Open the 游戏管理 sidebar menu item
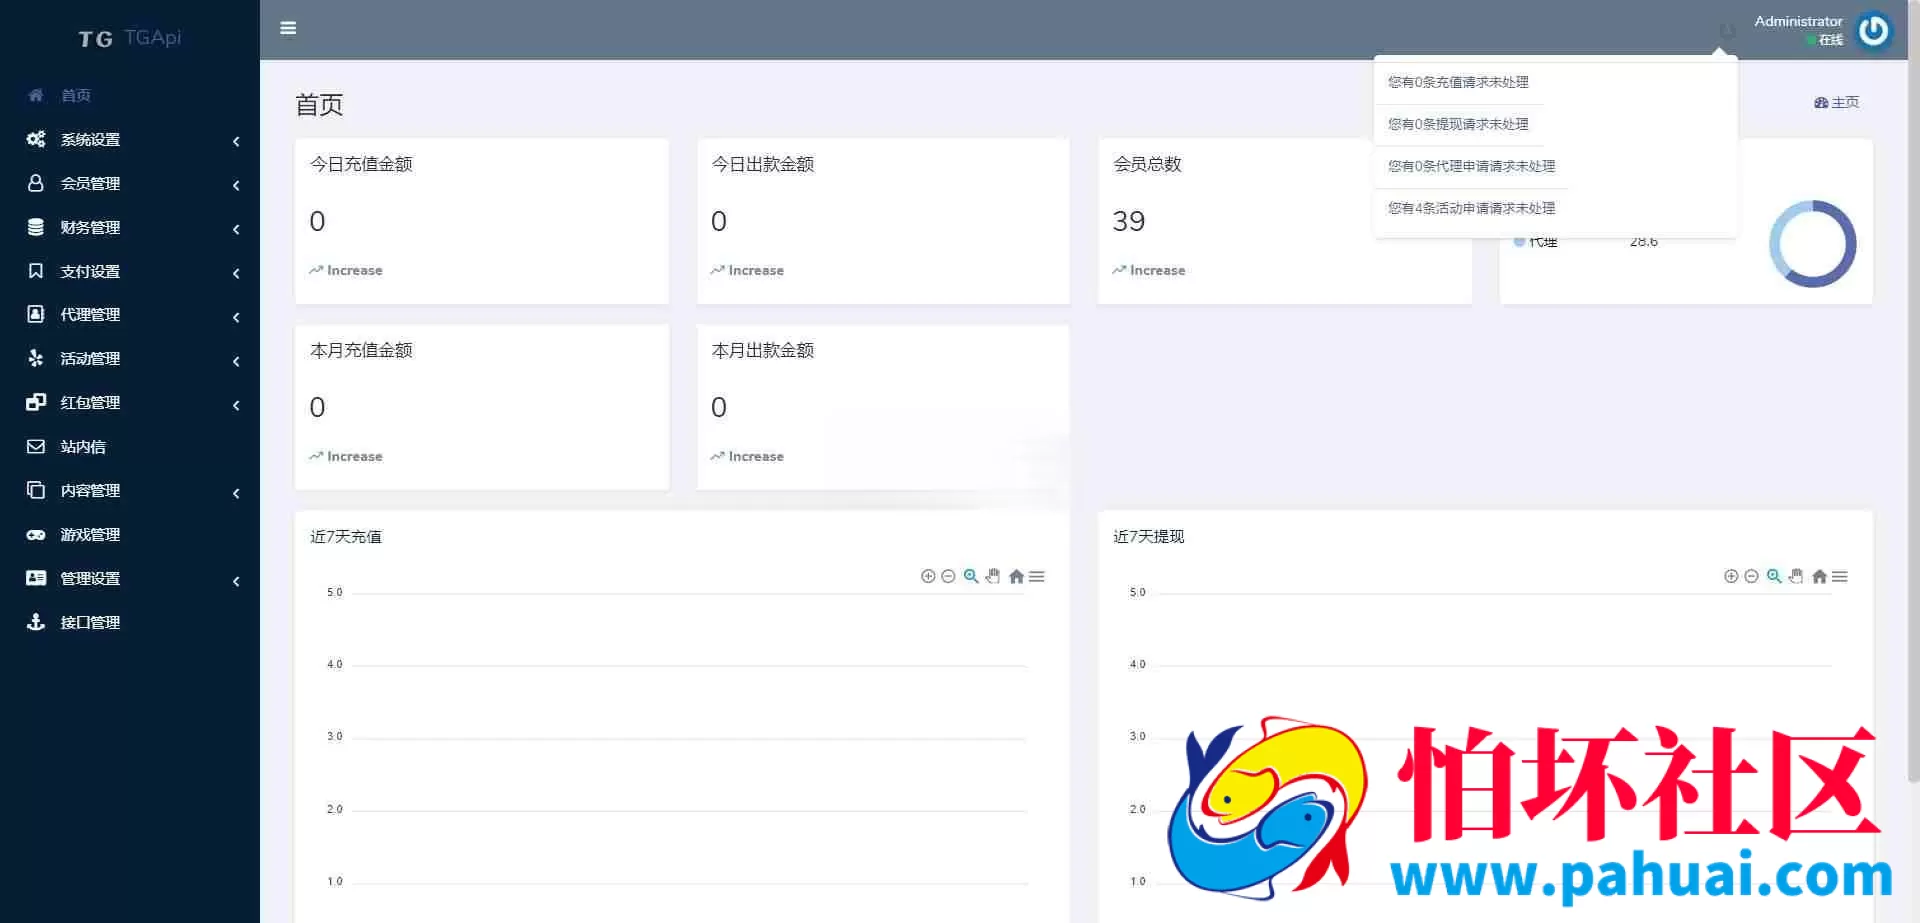 click(x=130, y=534)
